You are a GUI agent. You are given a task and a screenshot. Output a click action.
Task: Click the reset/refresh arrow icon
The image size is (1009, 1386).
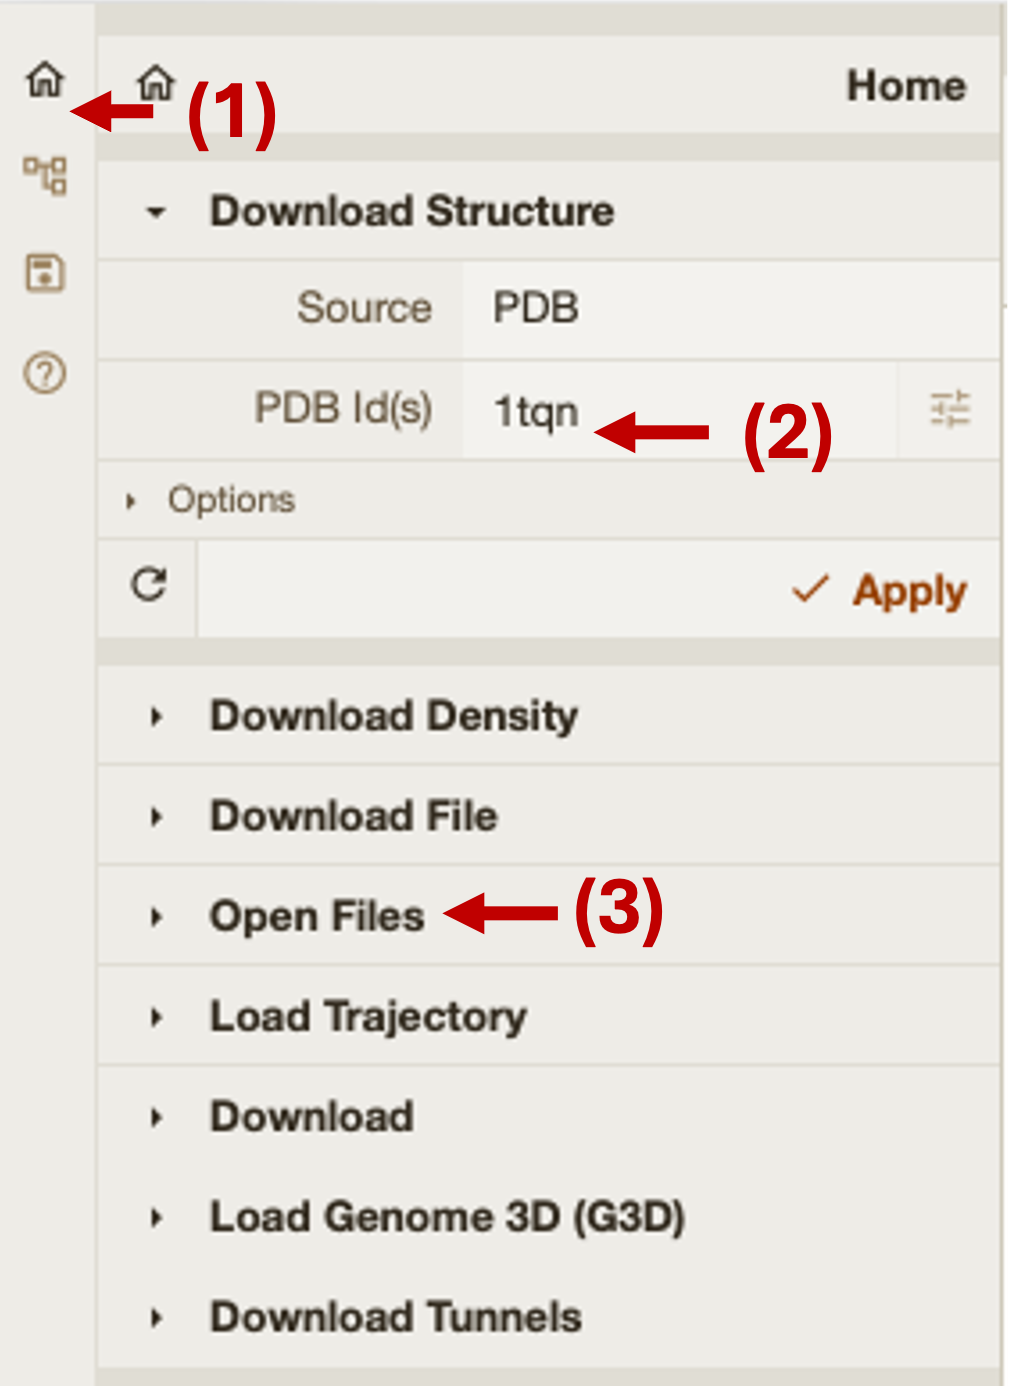[x=149, y=585]
